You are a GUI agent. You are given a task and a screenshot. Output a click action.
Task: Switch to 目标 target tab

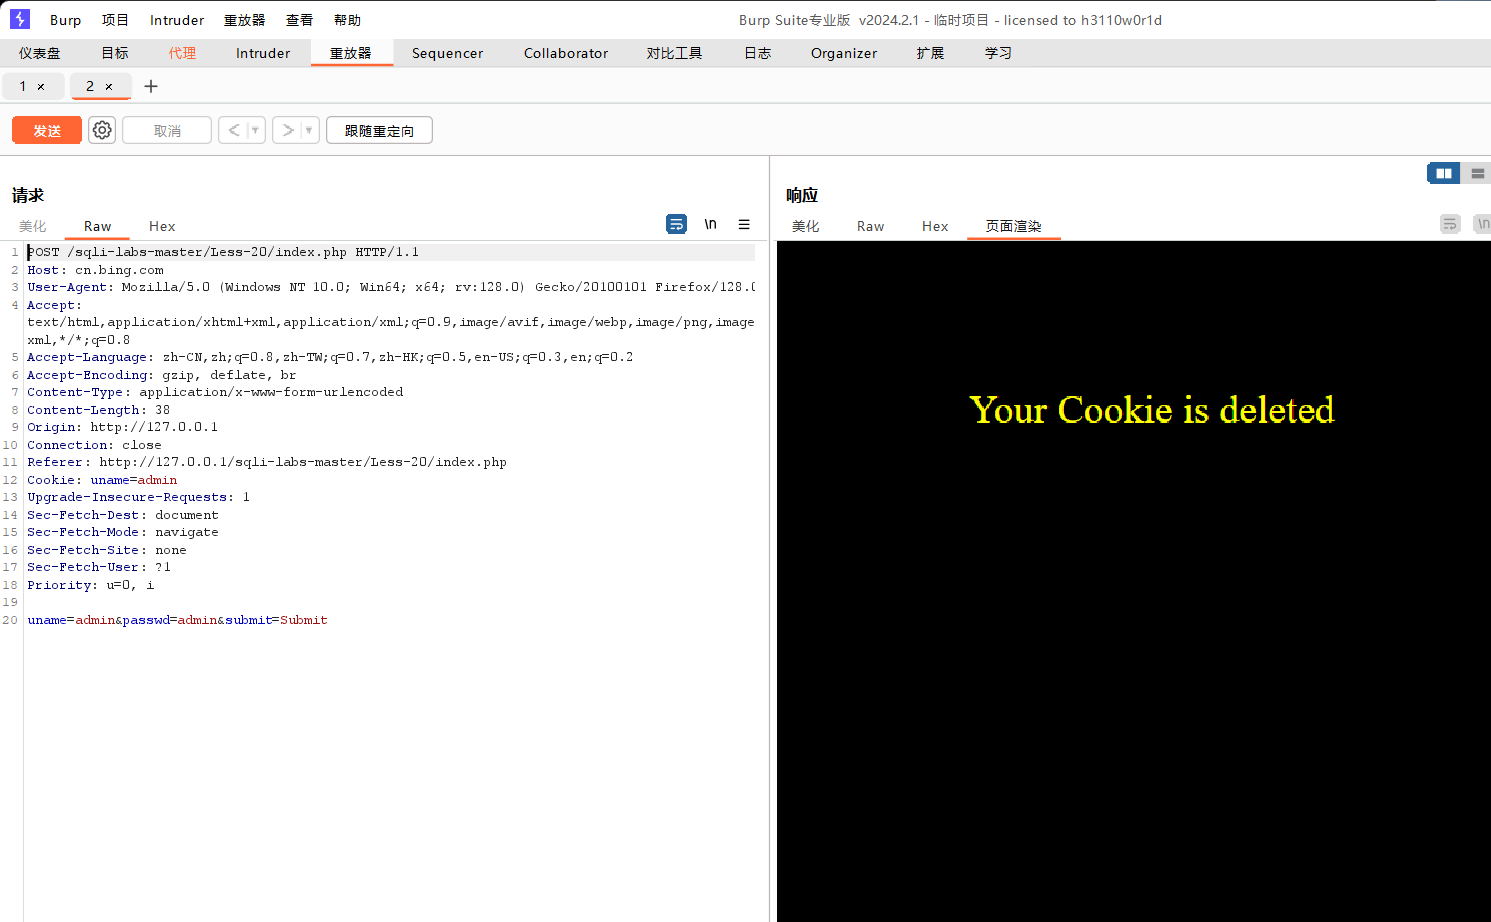(115, 53)
